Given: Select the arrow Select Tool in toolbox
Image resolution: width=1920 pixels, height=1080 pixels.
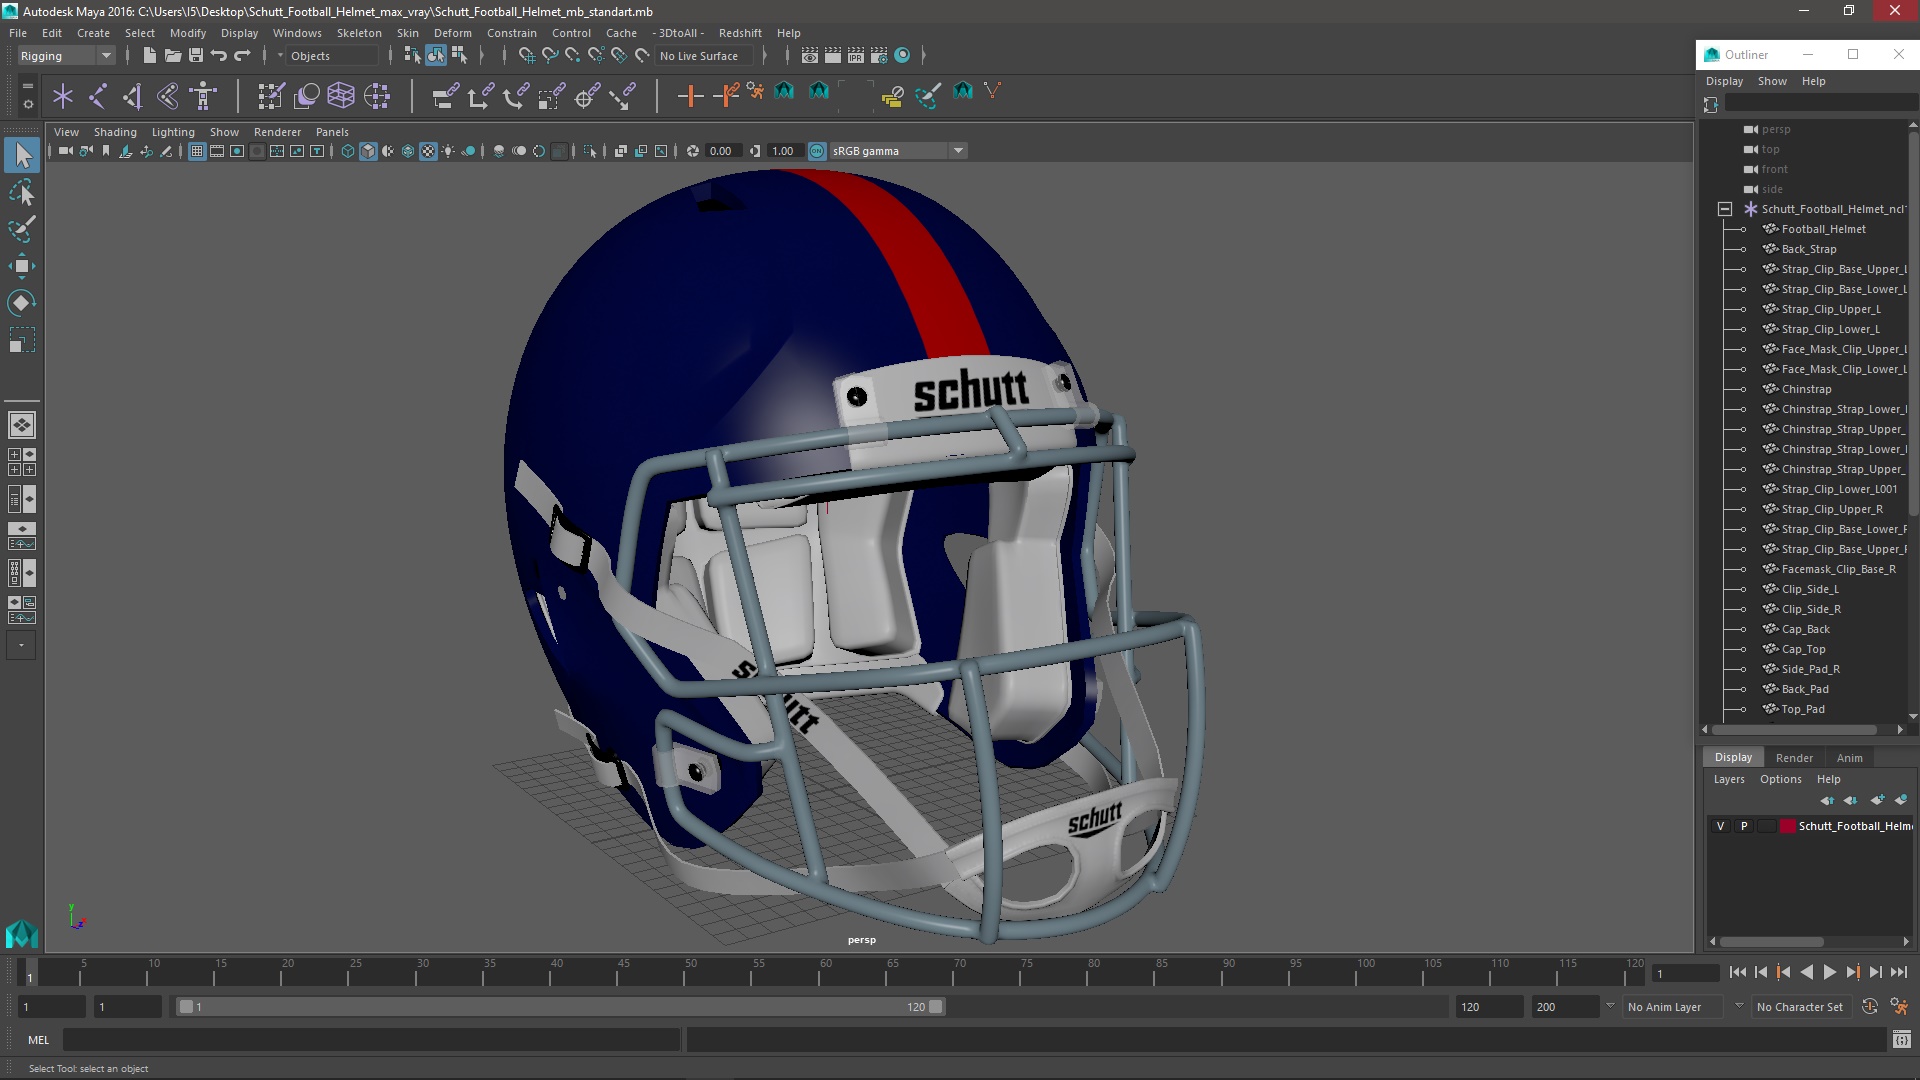Looking at the screenshot, I should pos(22,155).
